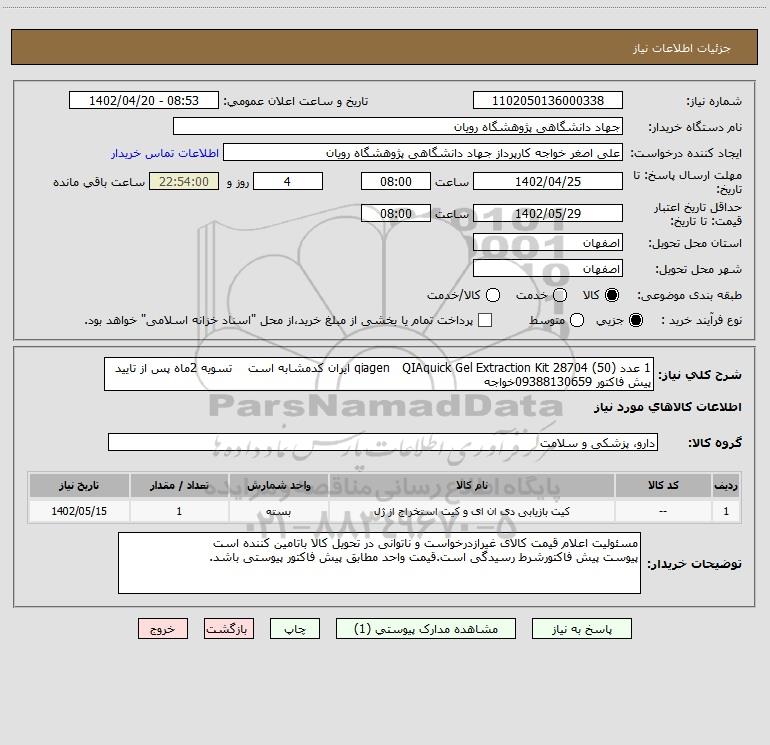Click request creator name field

(423, 153)
